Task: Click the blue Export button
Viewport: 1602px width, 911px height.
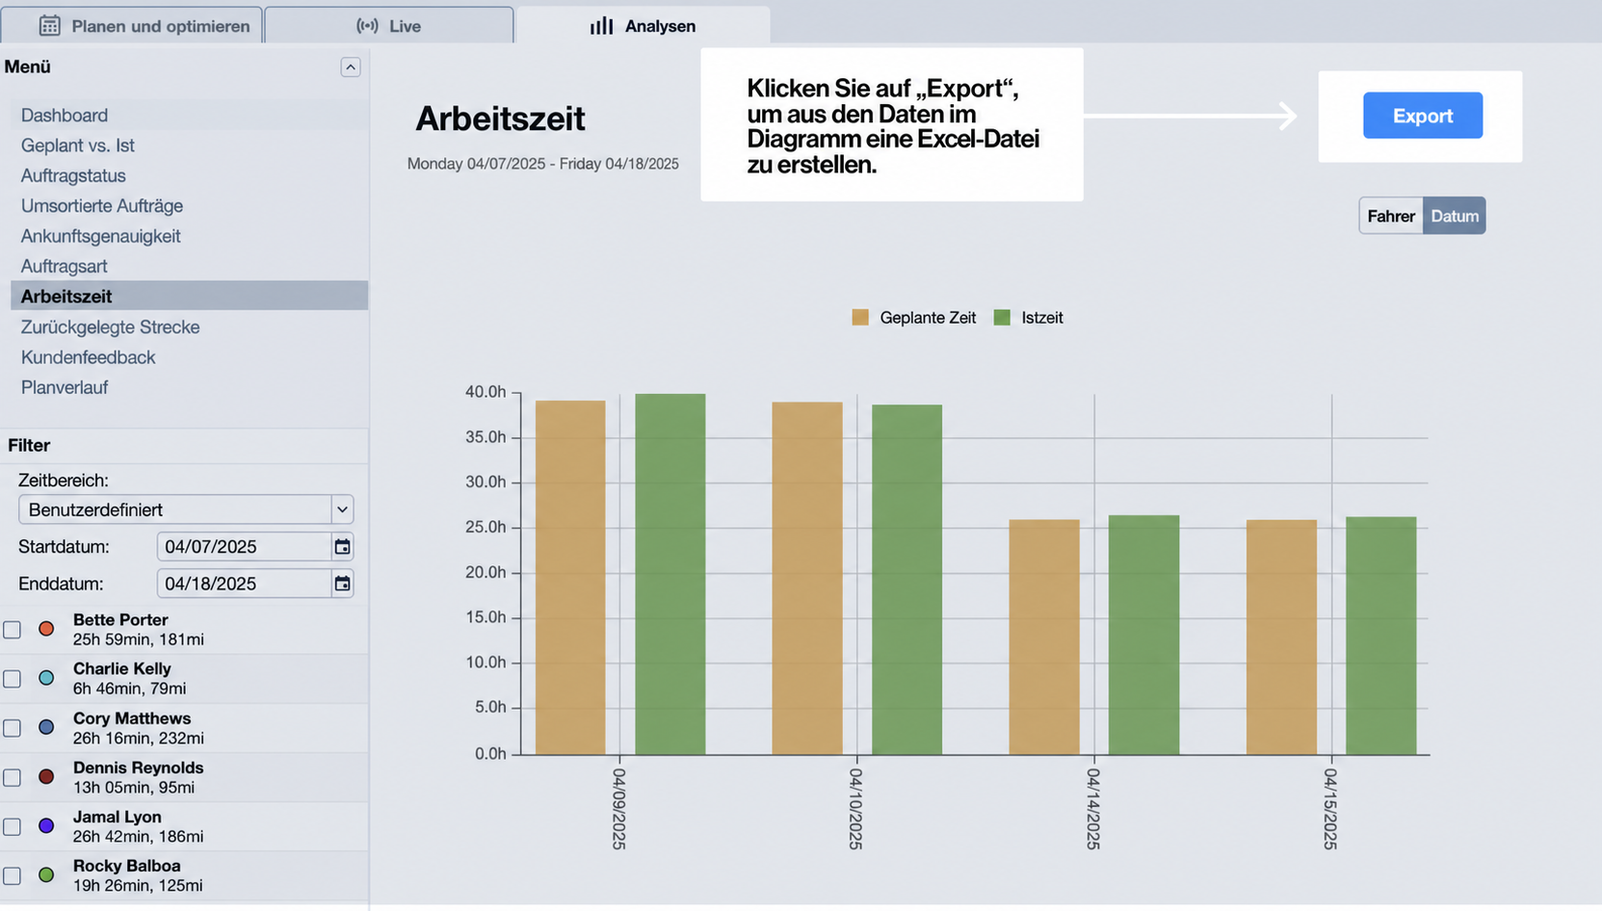Action: [1422, 115]
